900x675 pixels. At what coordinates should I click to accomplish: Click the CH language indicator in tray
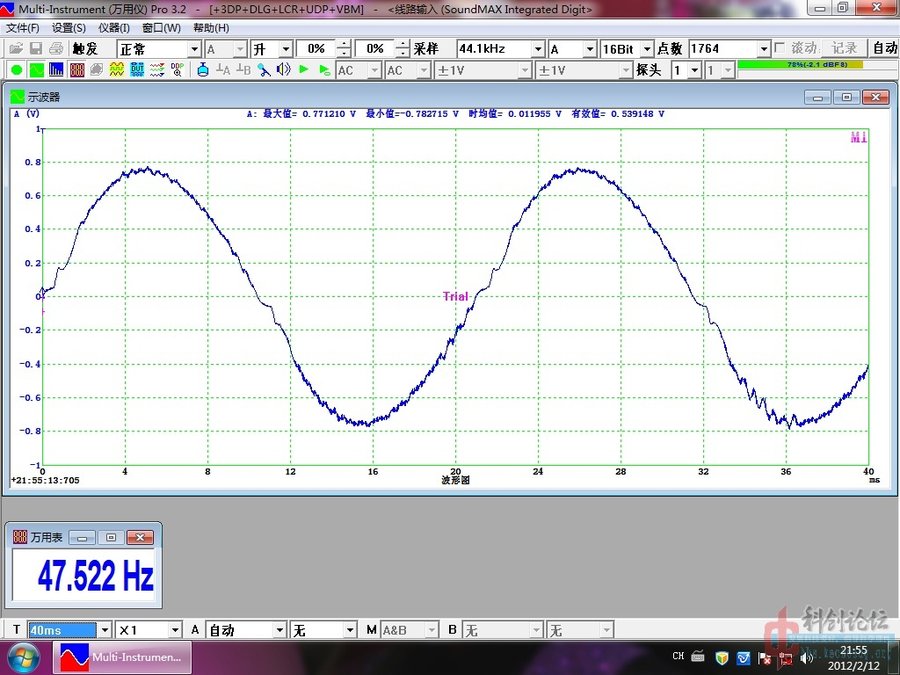tap(678, 656)
